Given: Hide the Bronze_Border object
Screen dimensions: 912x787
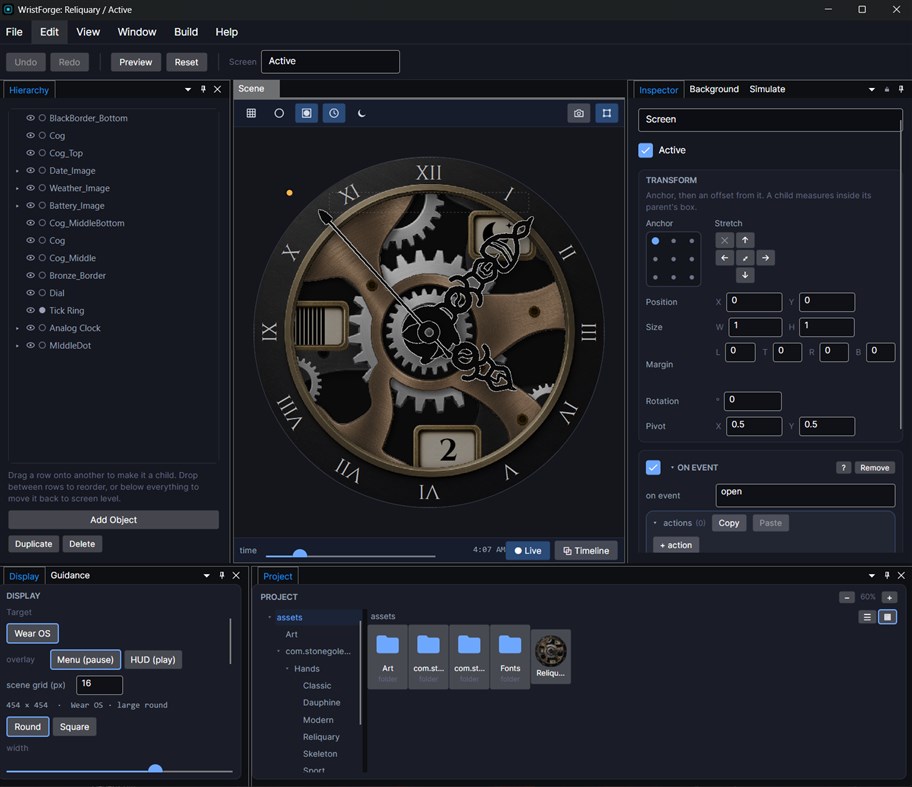Looking at the screenshot, I should [30, 275].
